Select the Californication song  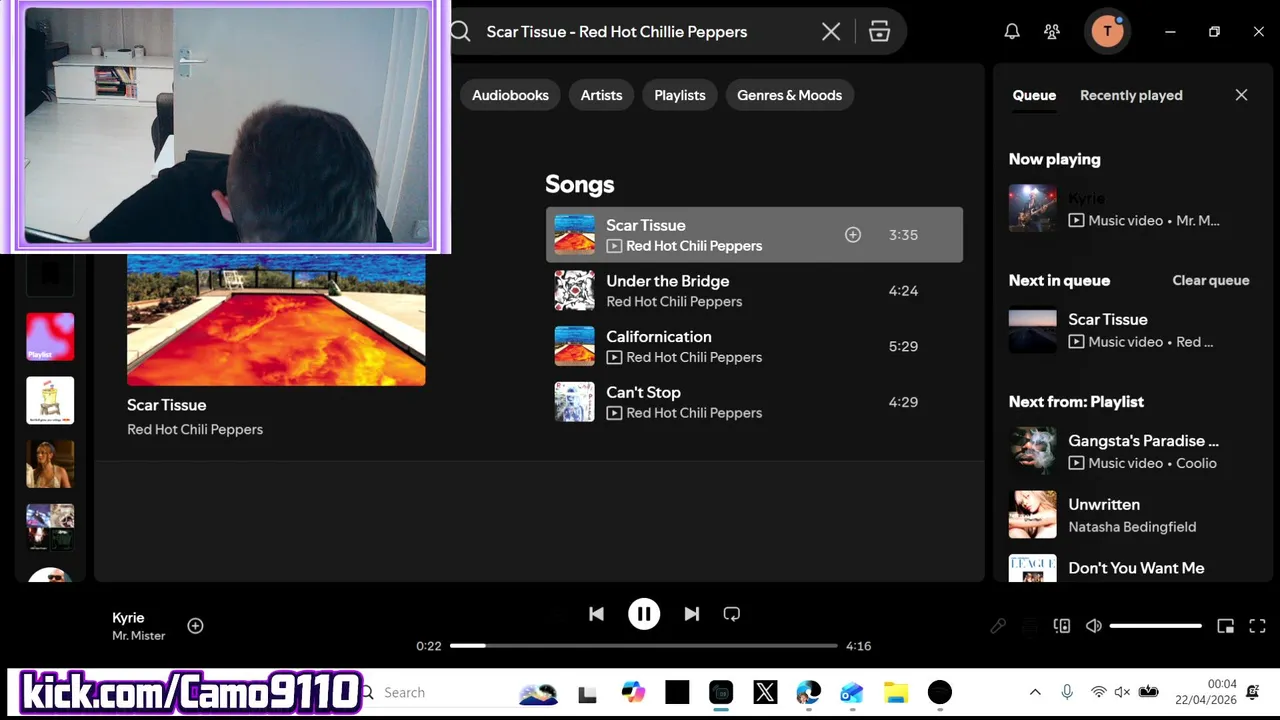pyautogui.click(x=754, y=346)
